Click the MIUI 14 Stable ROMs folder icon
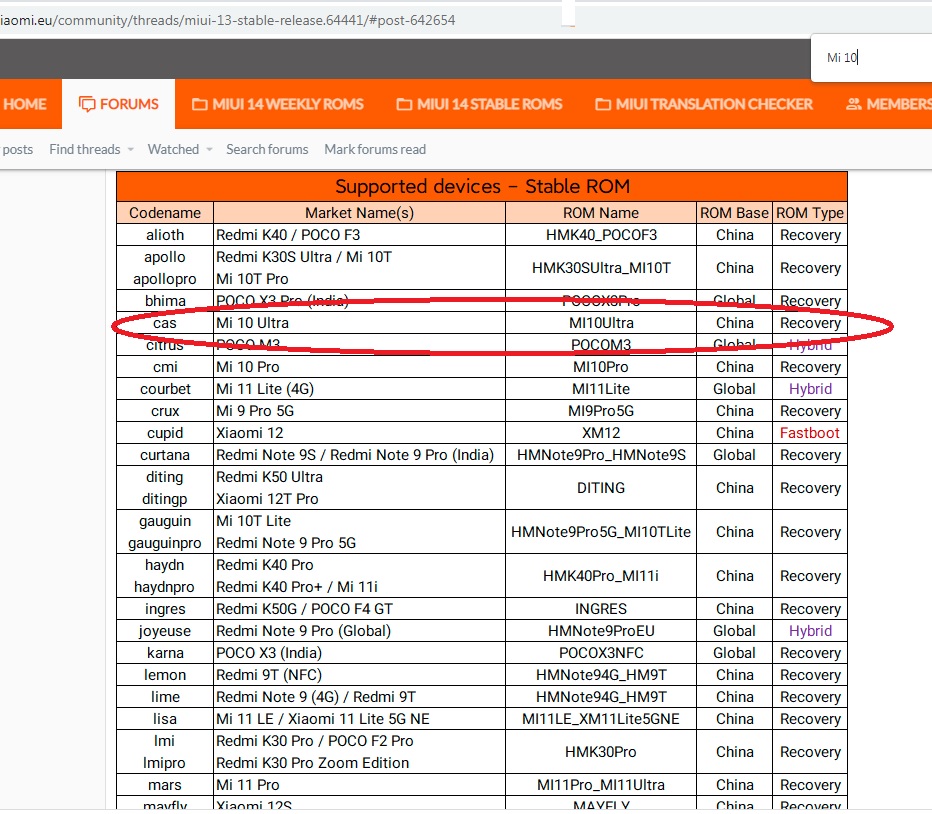Screen dimensions: 932x814 (404, 105)
